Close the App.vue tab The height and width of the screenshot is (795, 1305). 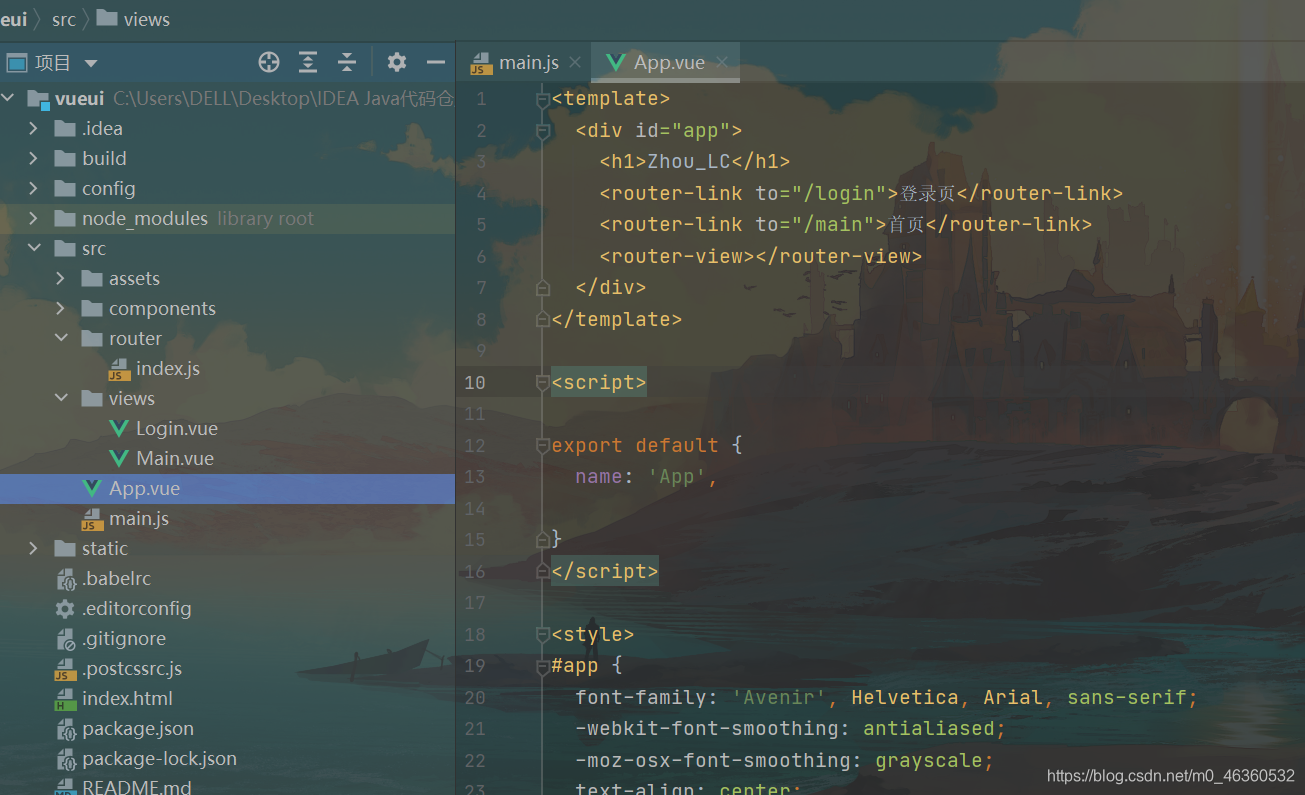pos(721,62)
